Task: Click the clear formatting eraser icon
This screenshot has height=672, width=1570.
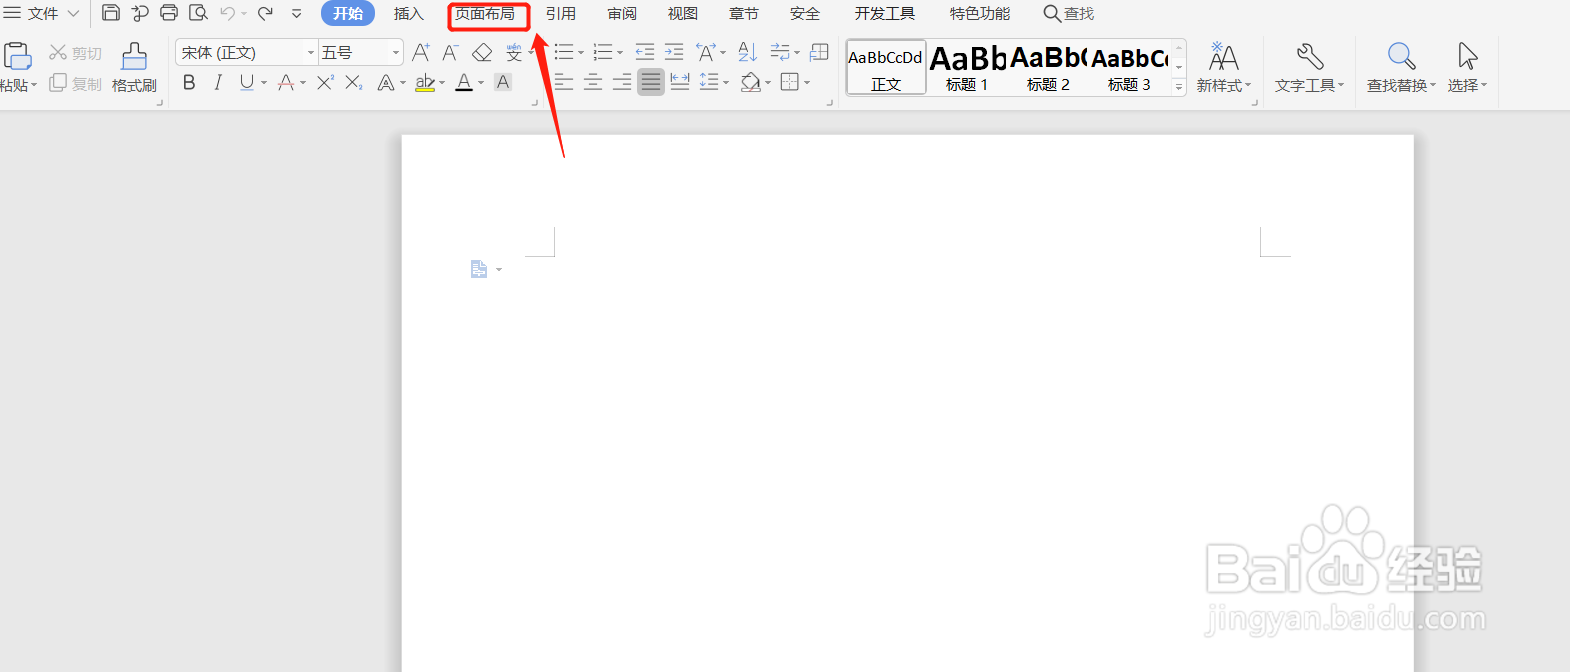Action: point(482,52)
